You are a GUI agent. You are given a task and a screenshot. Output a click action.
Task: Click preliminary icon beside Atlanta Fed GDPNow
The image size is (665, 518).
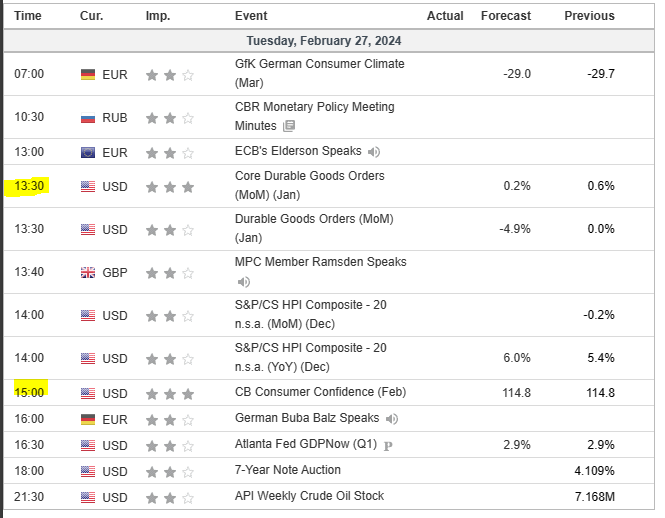pyautogui.click(x=388, y=445)
